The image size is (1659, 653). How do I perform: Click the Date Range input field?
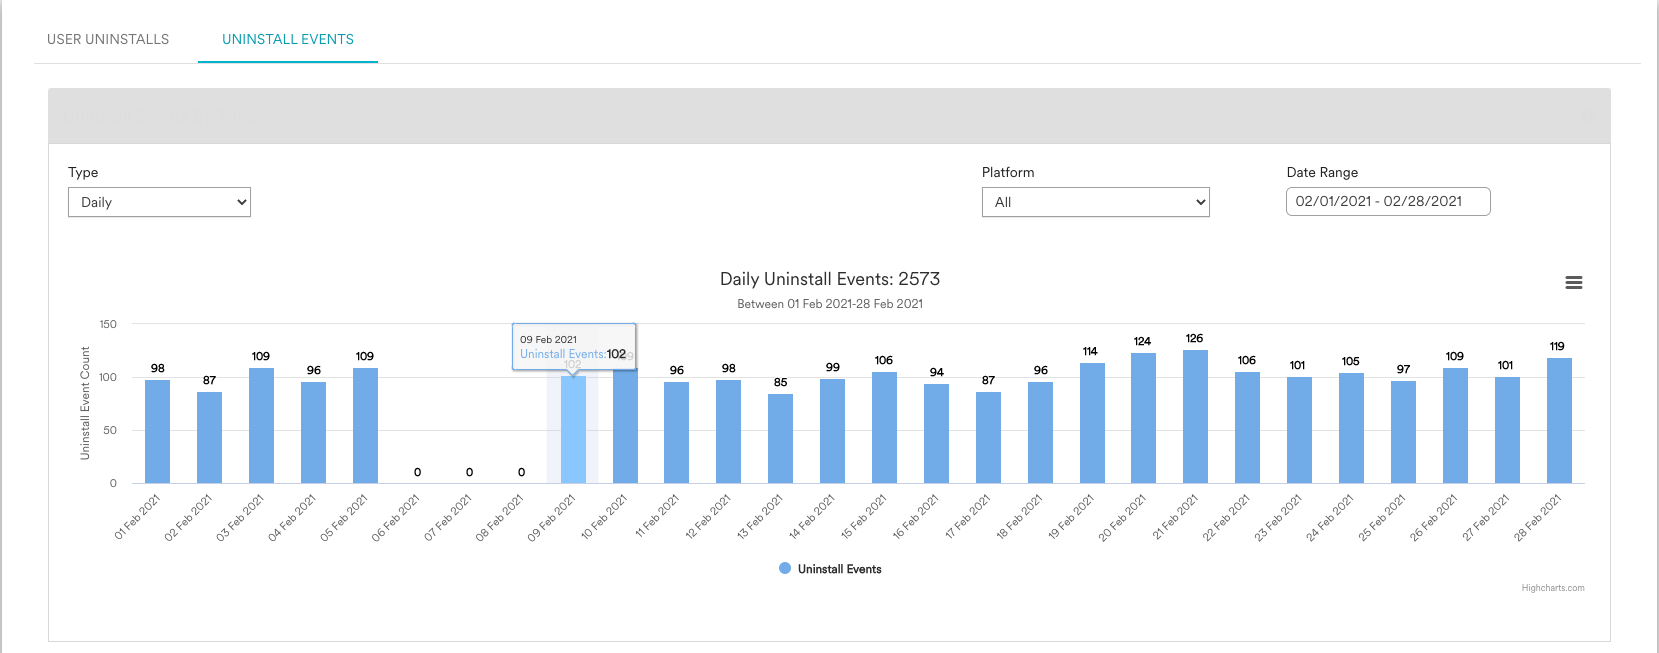[x=1387, y=201]
